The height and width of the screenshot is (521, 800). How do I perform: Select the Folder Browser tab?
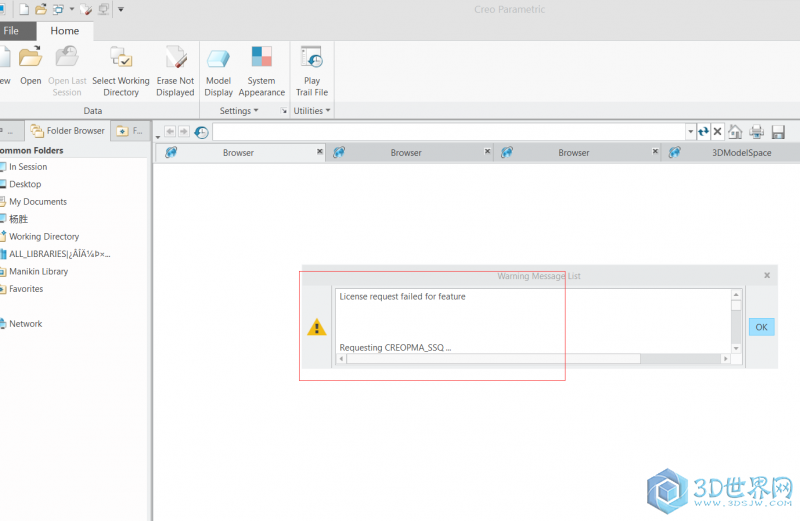[67, 131]
